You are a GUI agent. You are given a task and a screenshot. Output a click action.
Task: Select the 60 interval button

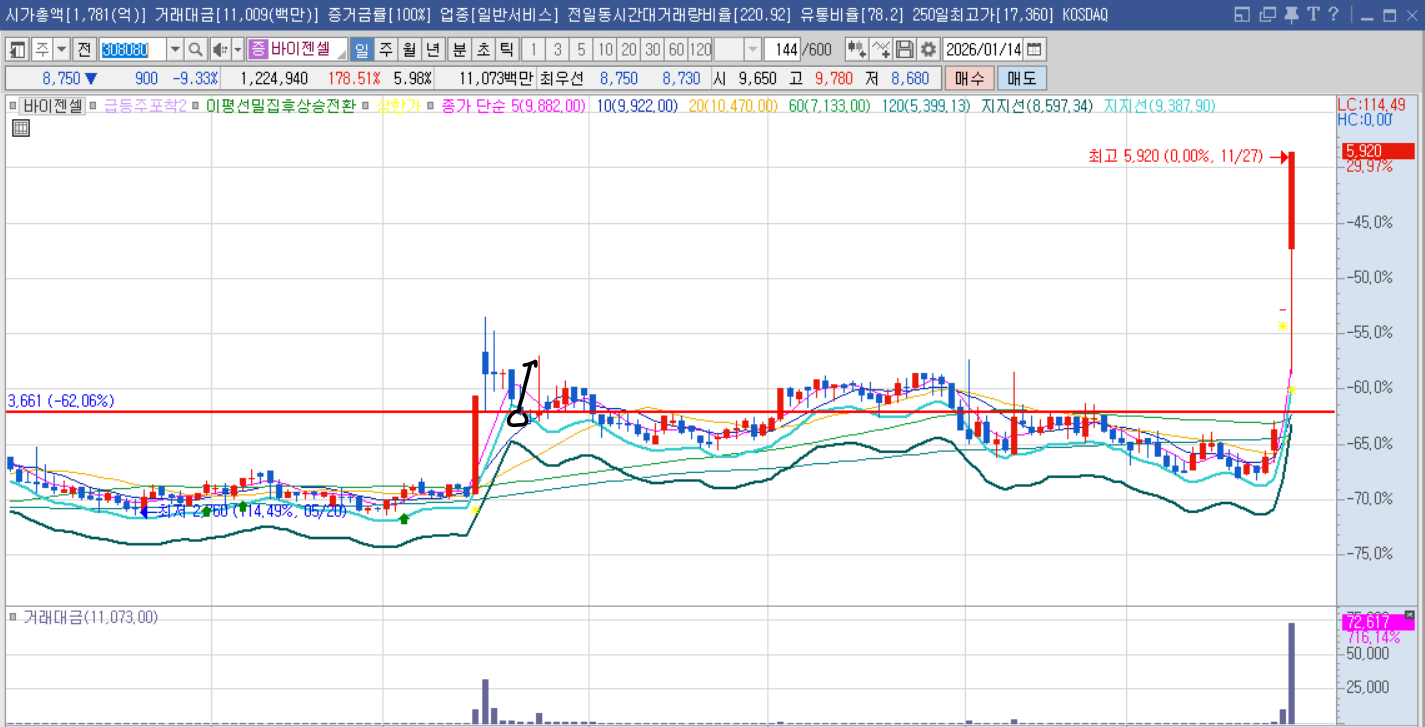click(x=677, y=49)
